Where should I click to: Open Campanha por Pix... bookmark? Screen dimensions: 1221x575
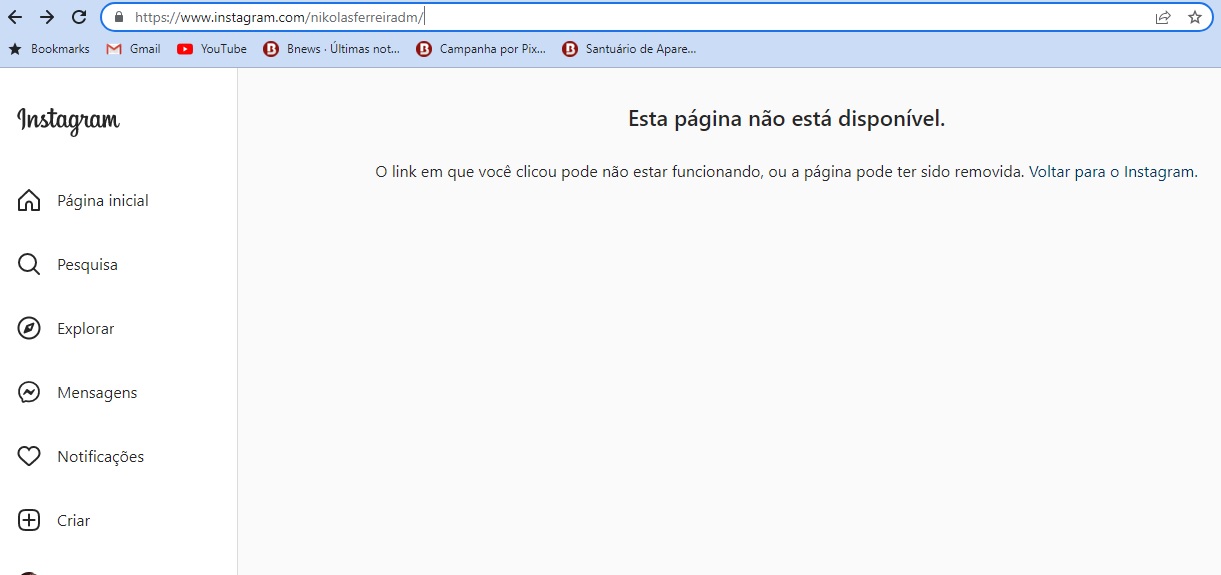(x=493, y=48)
